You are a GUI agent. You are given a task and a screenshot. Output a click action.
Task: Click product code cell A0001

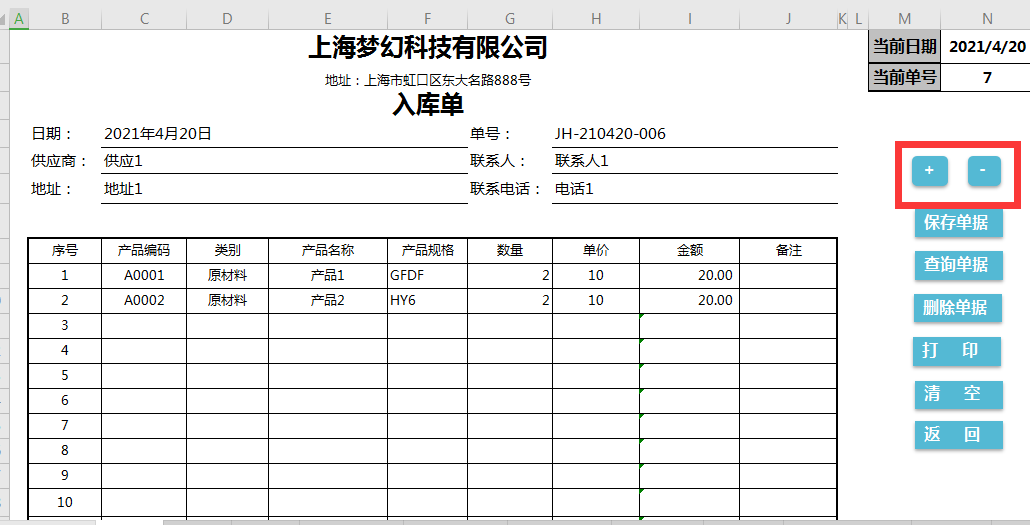click(144, 275)
